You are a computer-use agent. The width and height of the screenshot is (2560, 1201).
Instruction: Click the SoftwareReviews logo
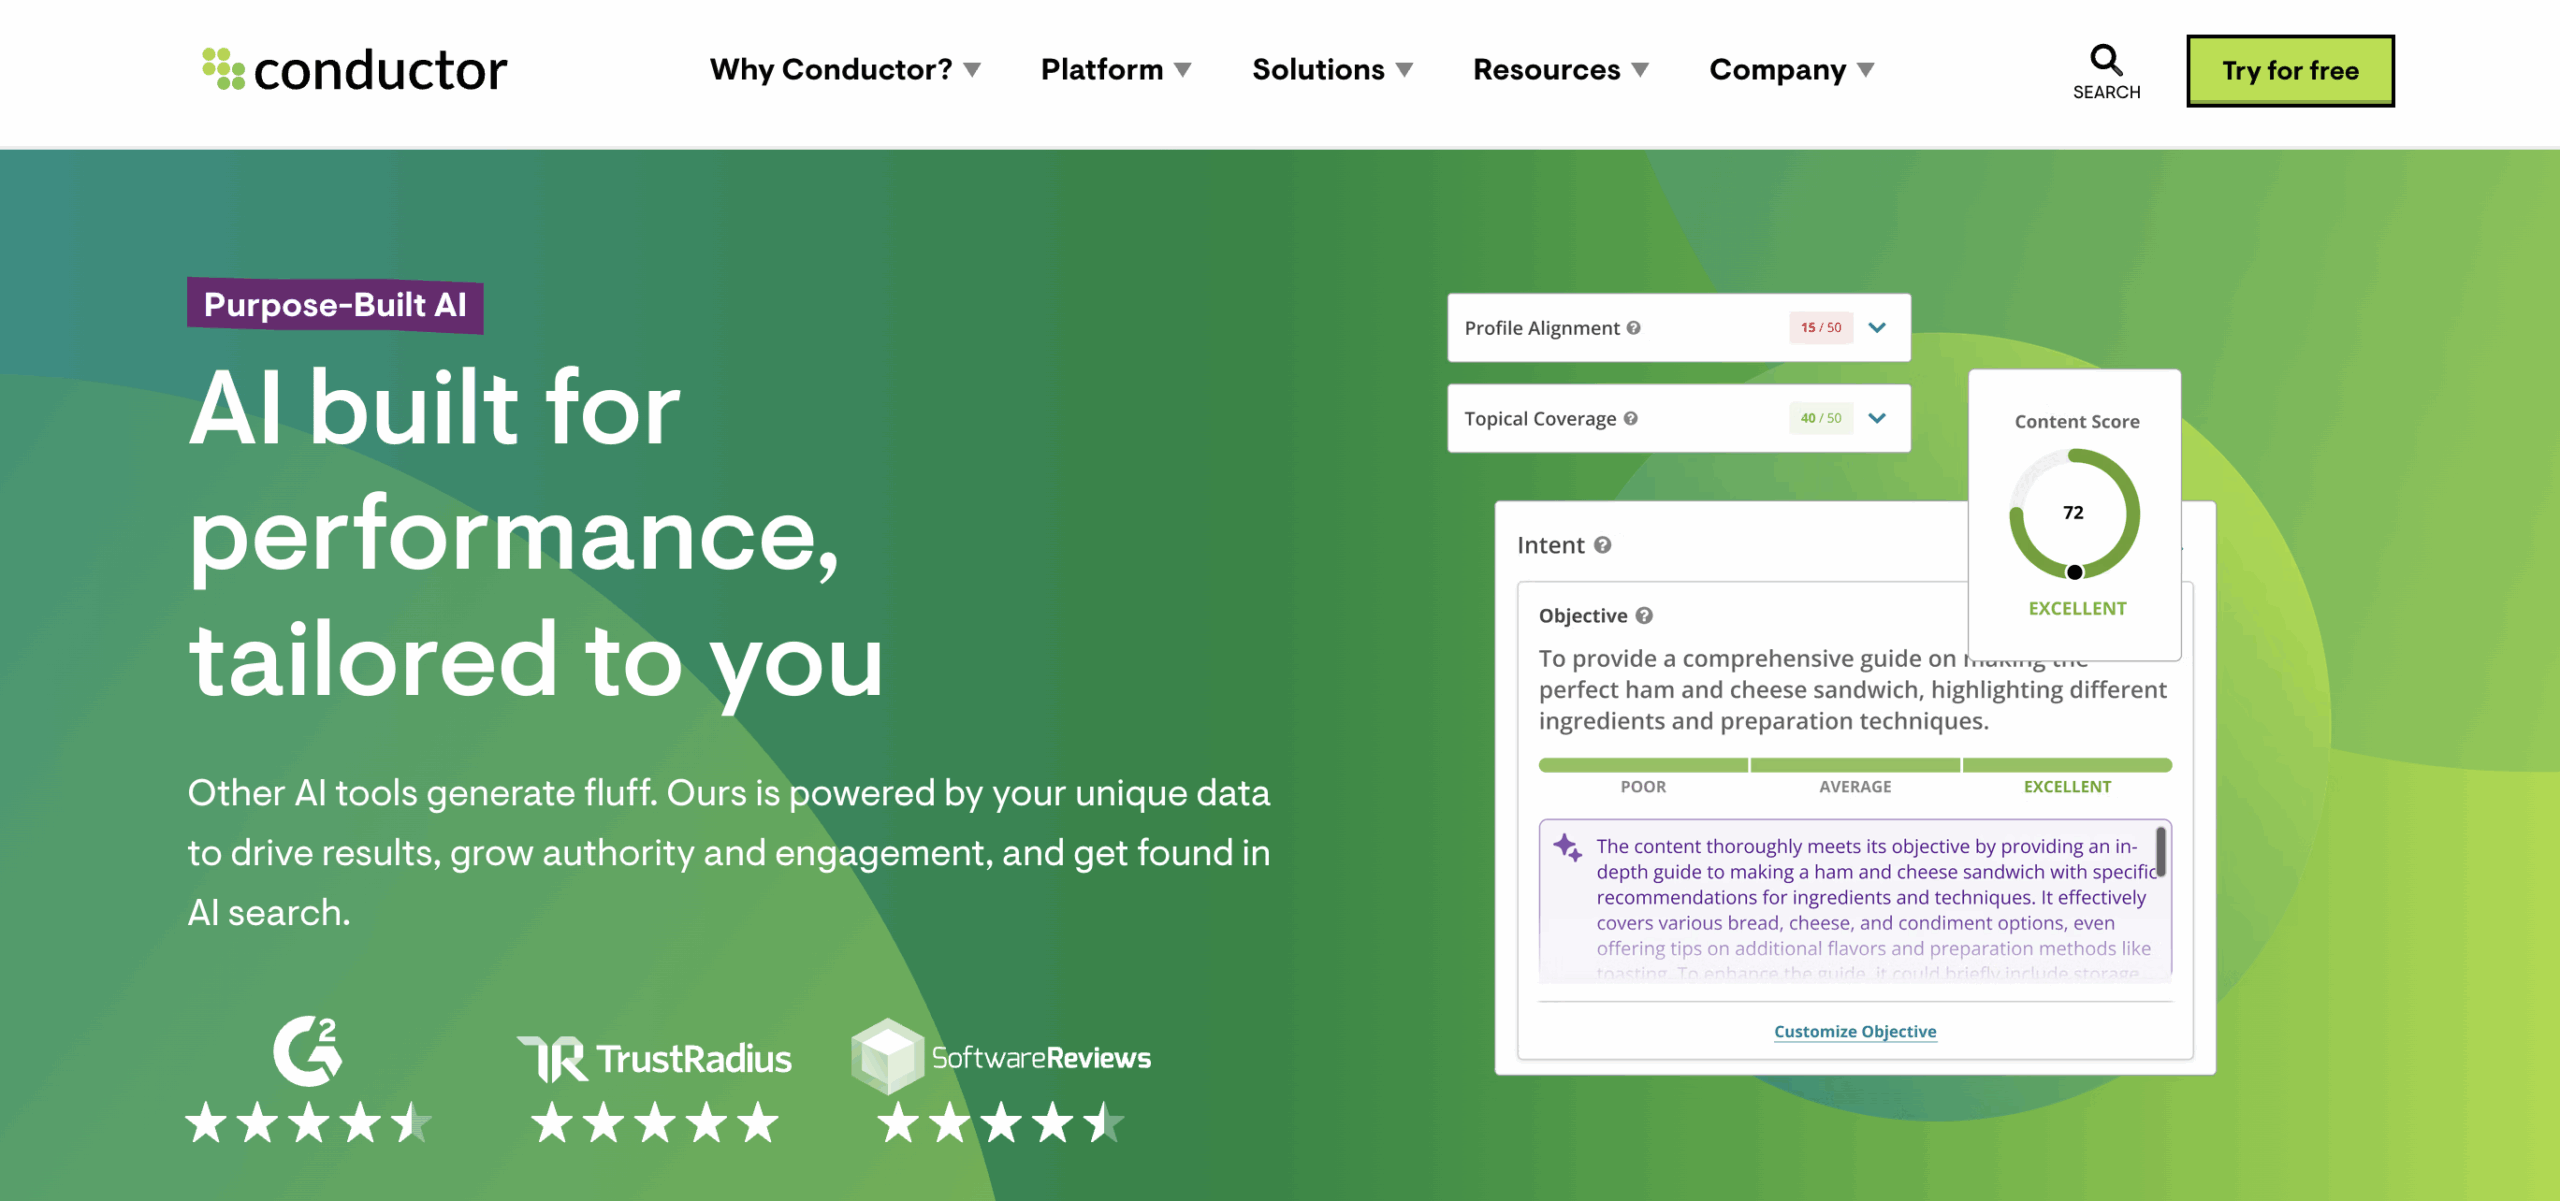point(1001,1057)
